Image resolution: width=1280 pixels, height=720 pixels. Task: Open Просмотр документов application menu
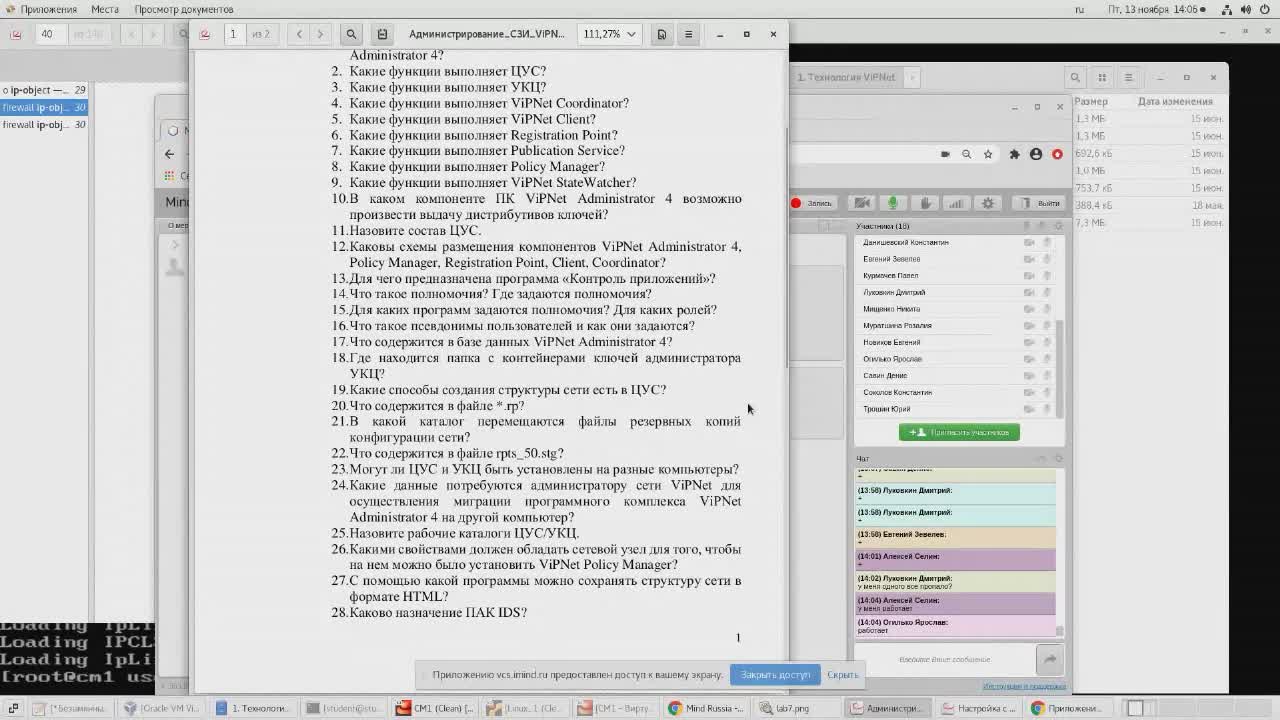pyautogui.click(x=184, y=9)
